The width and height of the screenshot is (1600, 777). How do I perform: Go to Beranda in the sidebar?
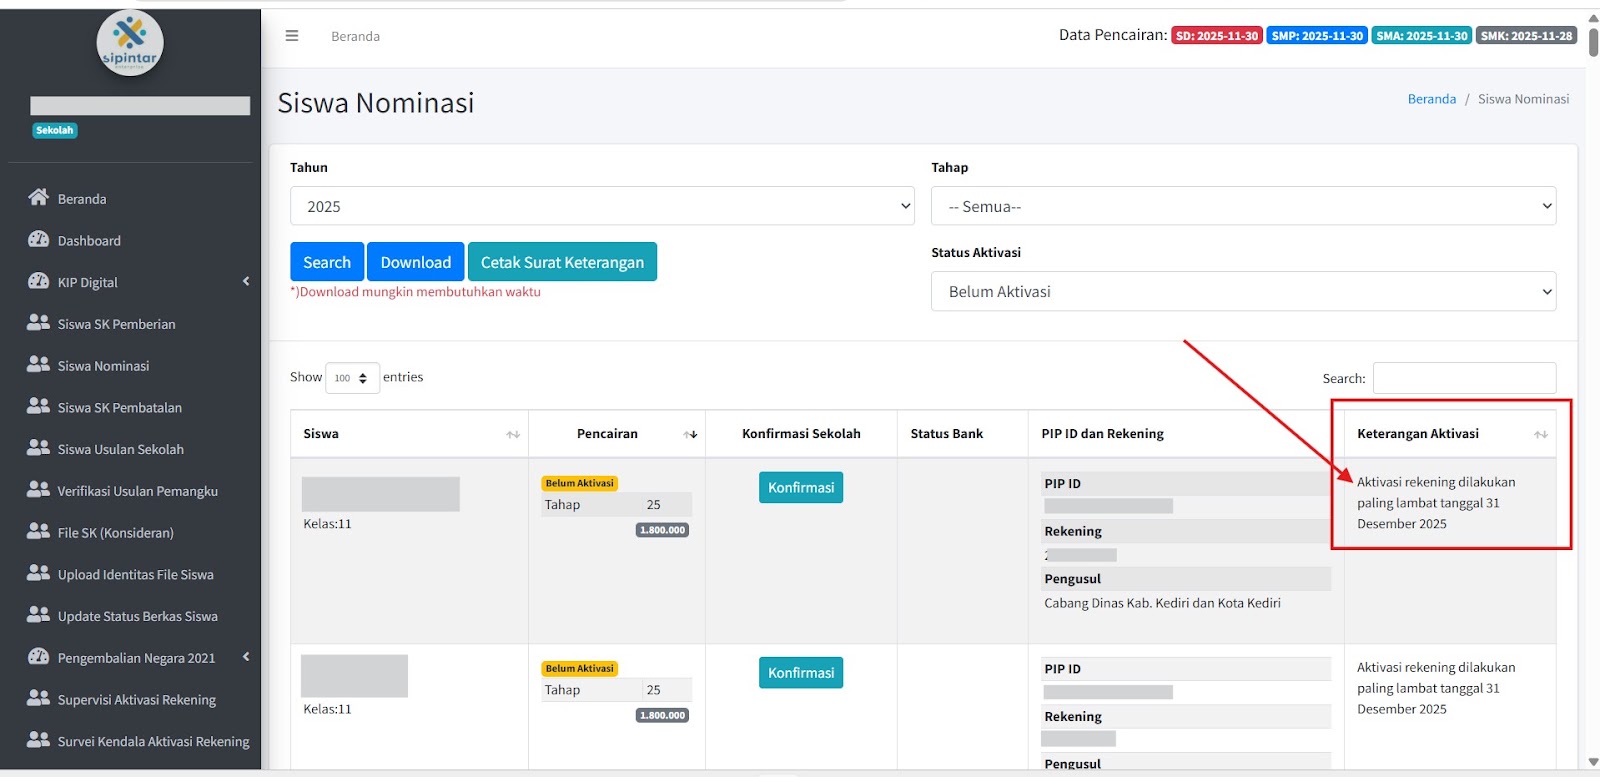pos(82,199)
